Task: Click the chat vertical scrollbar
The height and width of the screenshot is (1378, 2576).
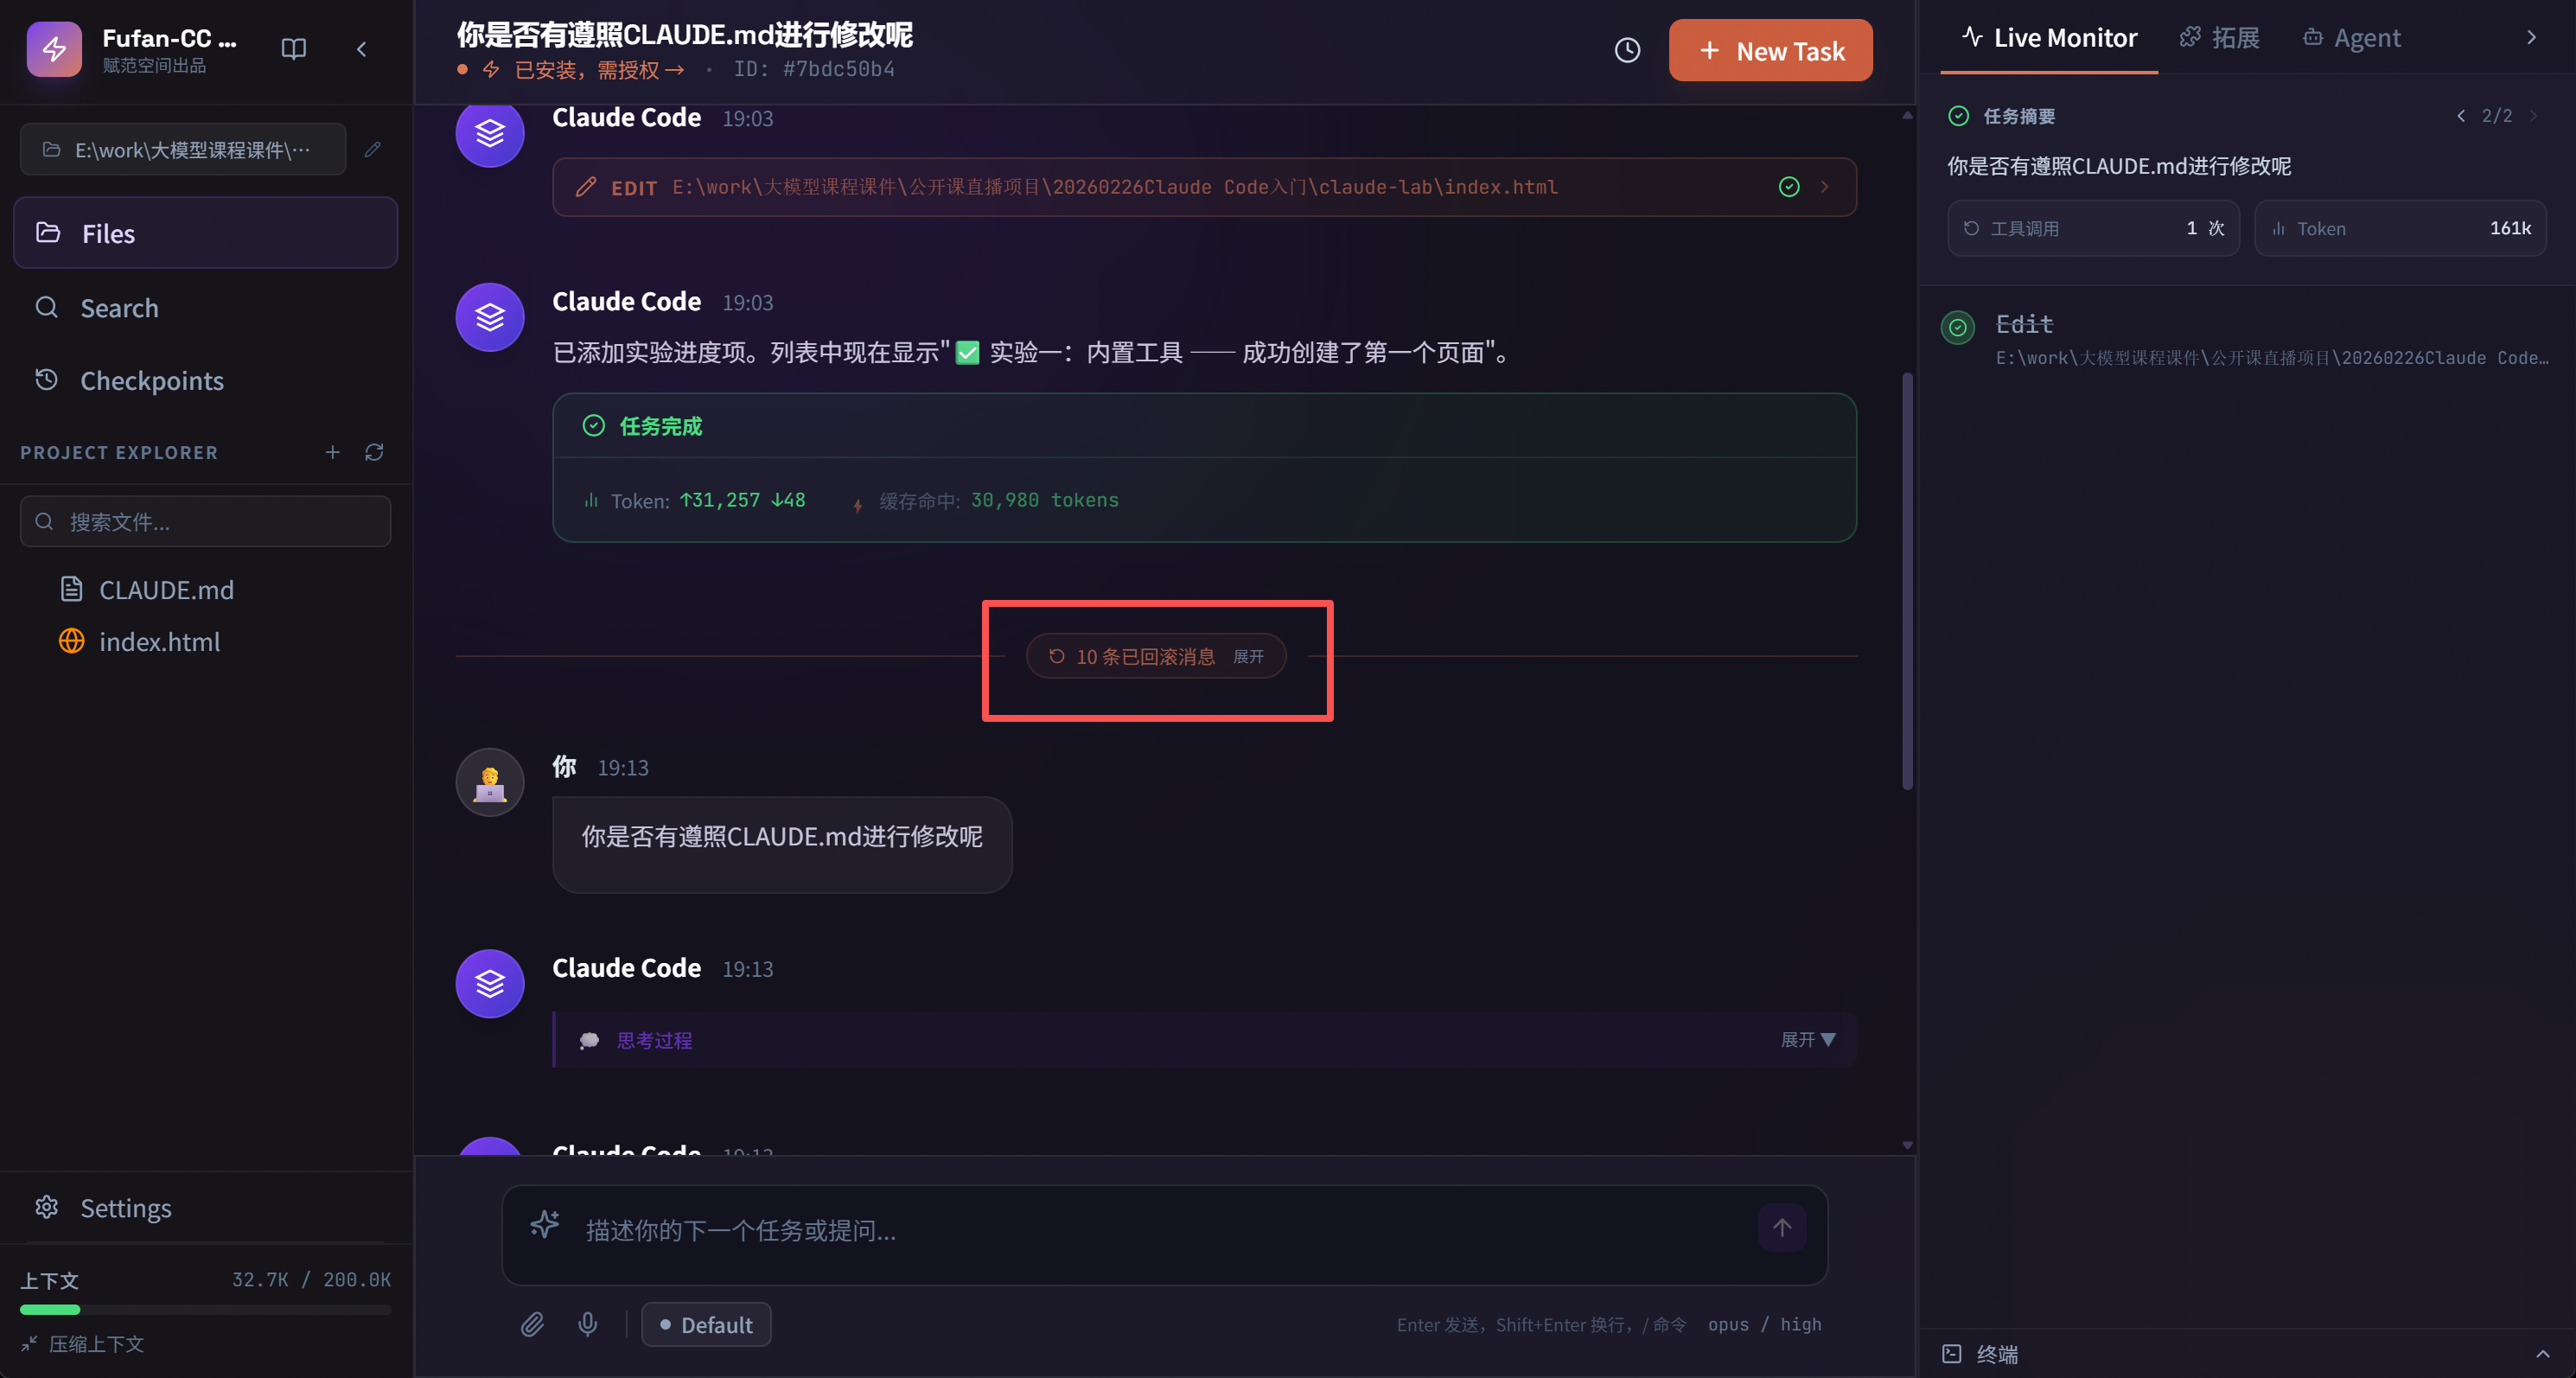Action: (1907, 582)
